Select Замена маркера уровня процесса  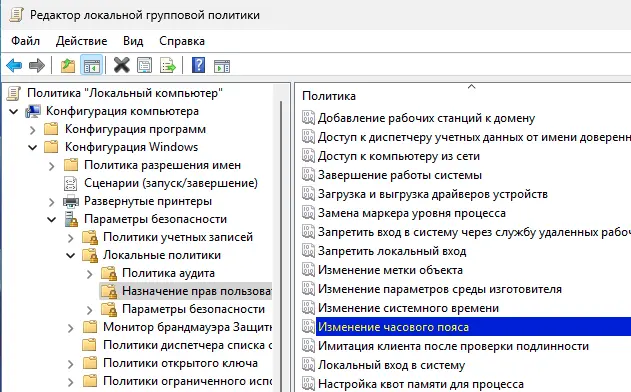pyautogui.click(x=411, y=213)
